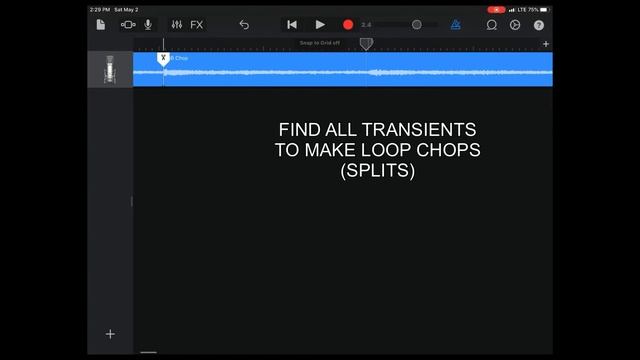Open track controls mixer sliders
The width and height of the screenshot is (640, 360).
coord(177,25)
